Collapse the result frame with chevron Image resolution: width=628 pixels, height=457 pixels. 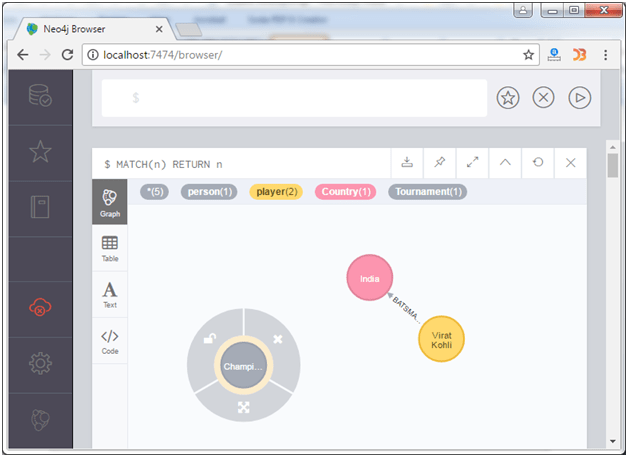click(505, 163)
